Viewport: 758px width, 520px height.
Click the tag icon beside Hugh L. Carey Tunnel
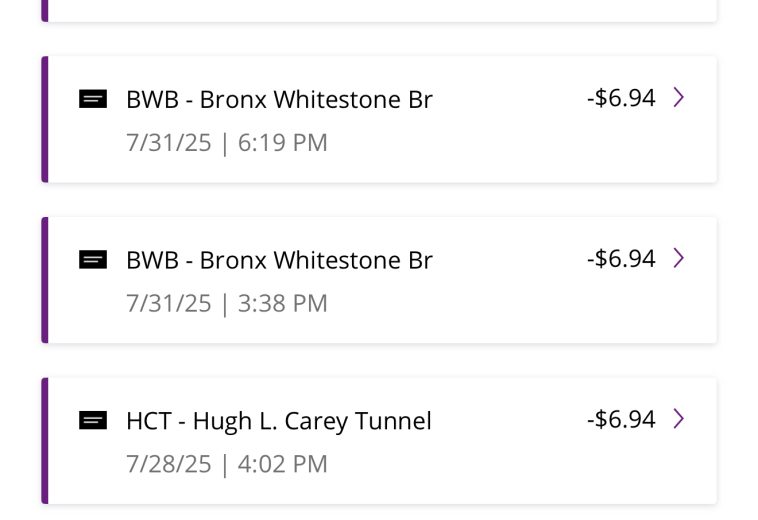point(93,421)
